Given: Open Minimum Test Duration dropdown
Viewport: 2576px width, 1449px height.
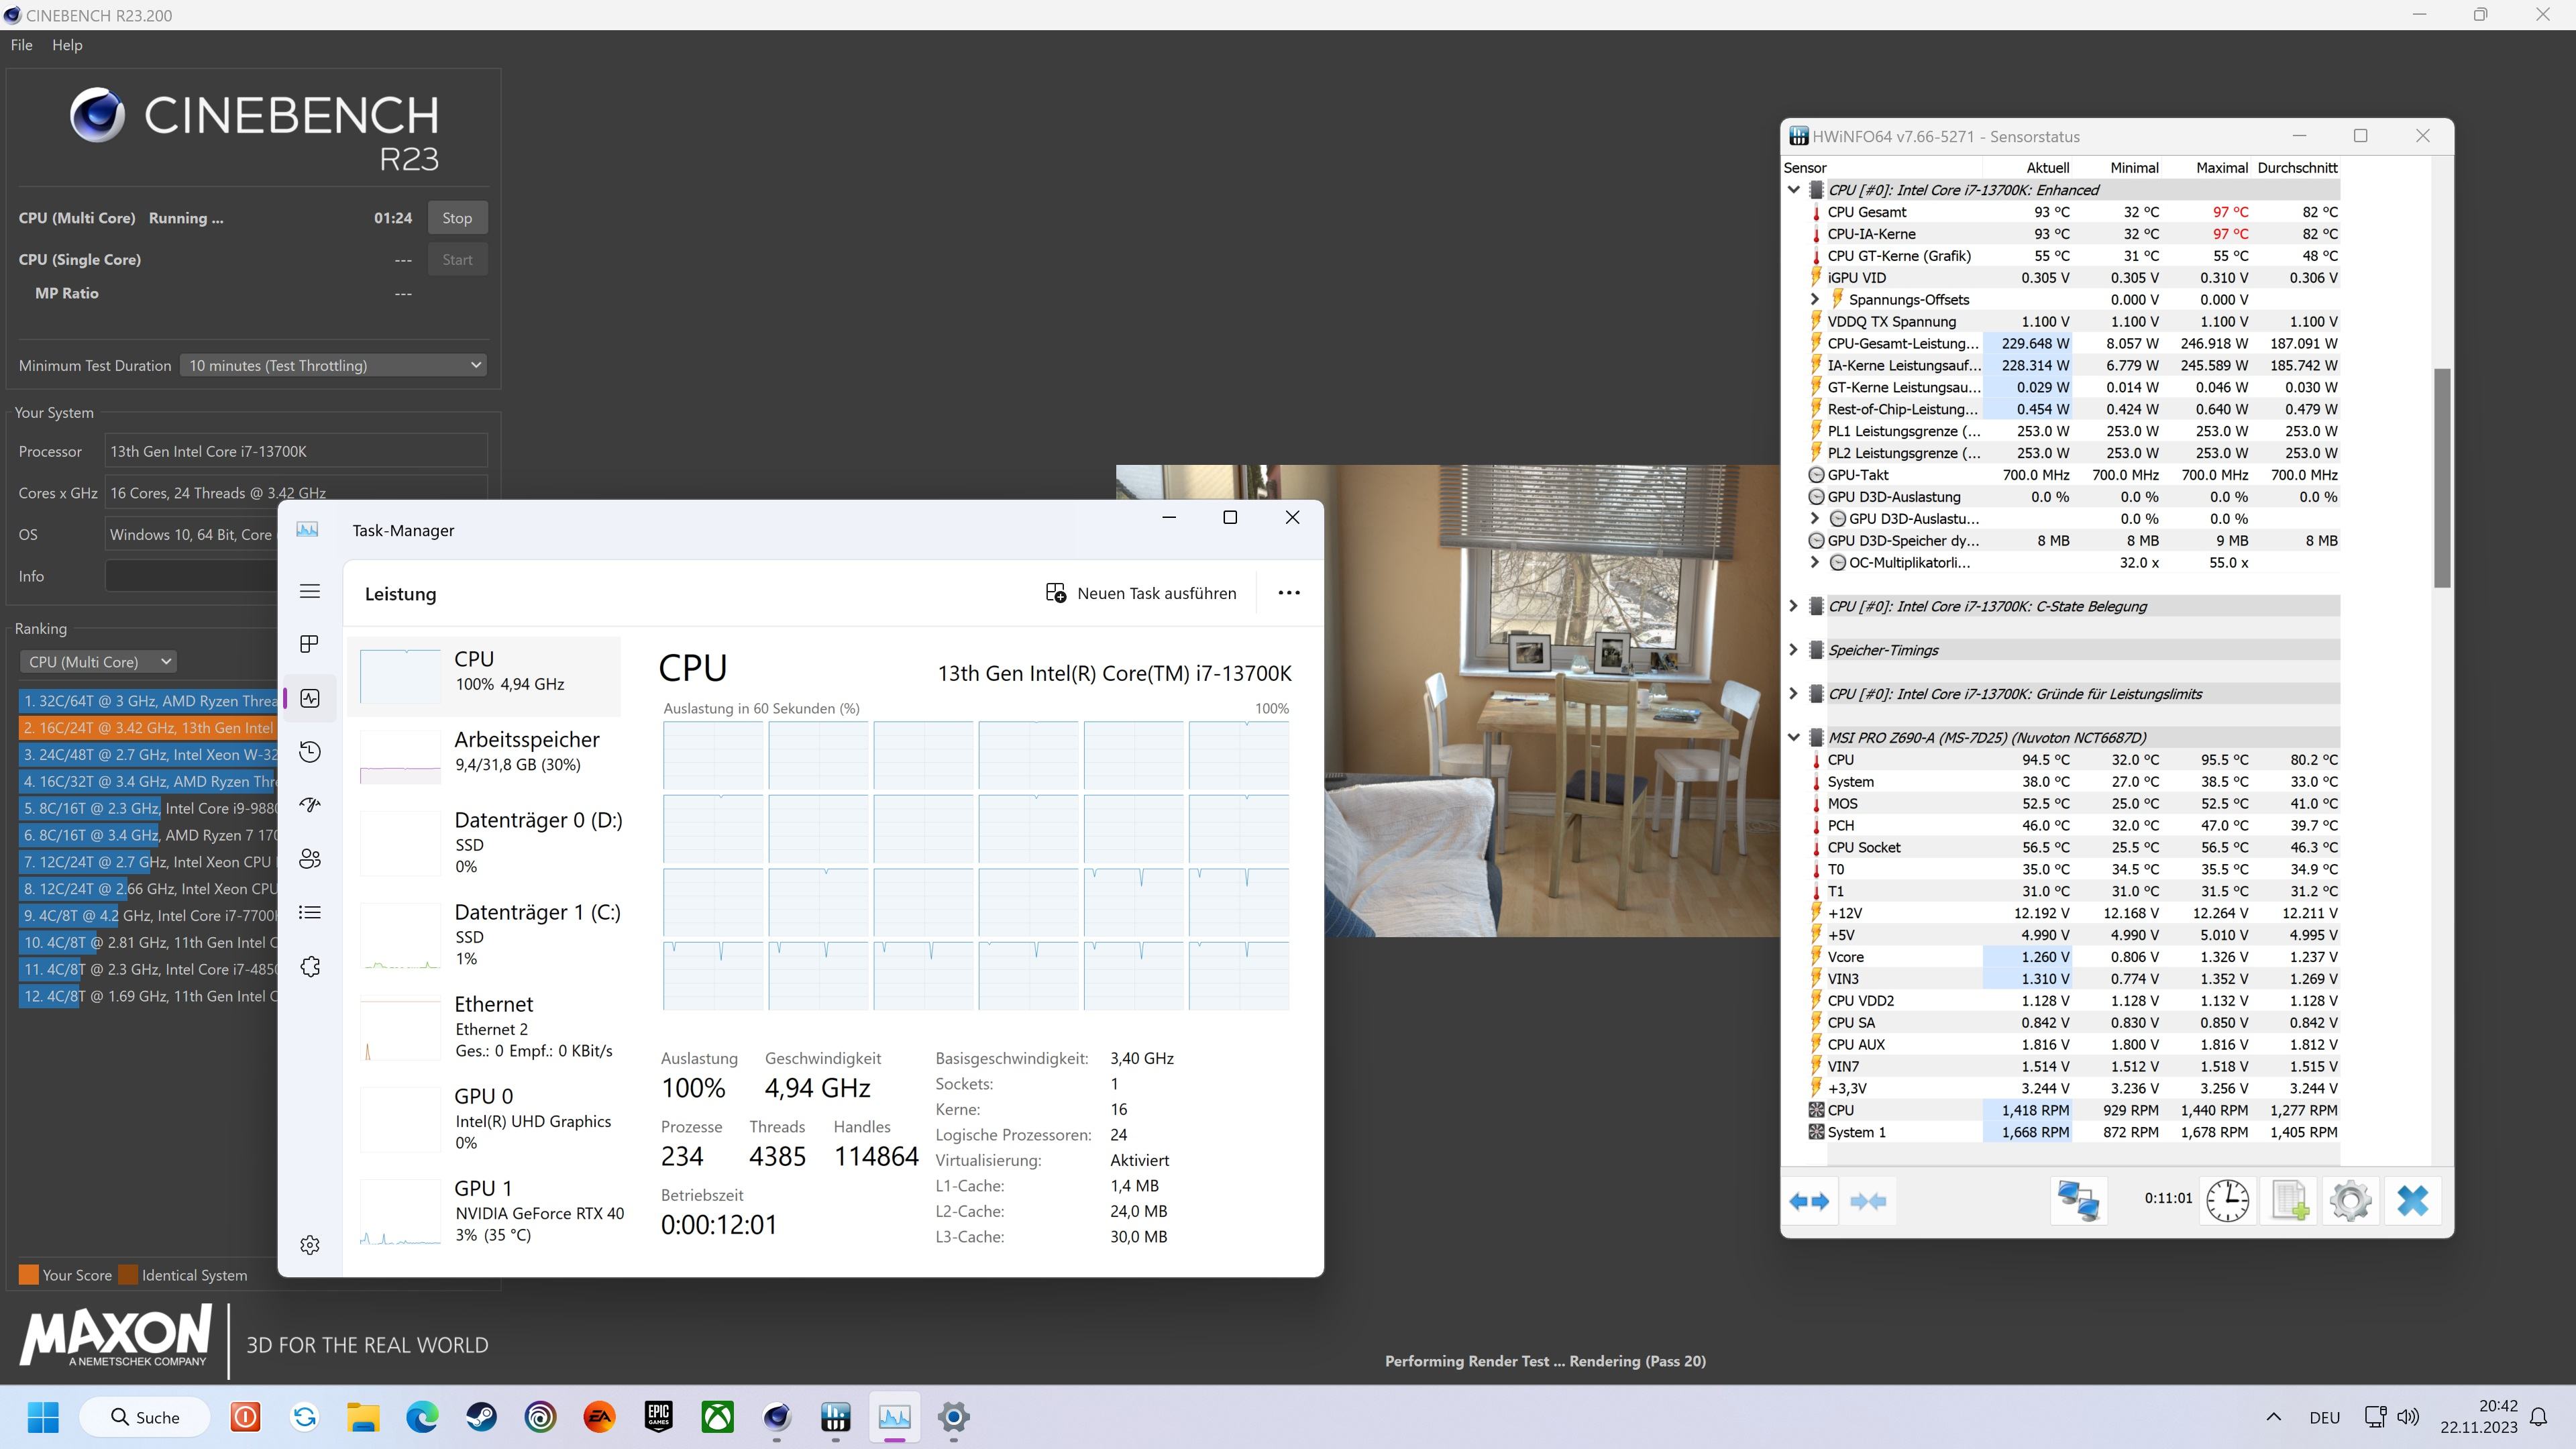Looking at the screenshot, I should click(334, 366).
